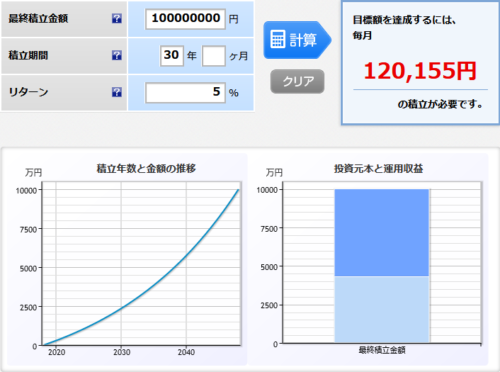Click the calculator icon on 計算 button
This screenshot has height=372, width=500.
[278, 39]
